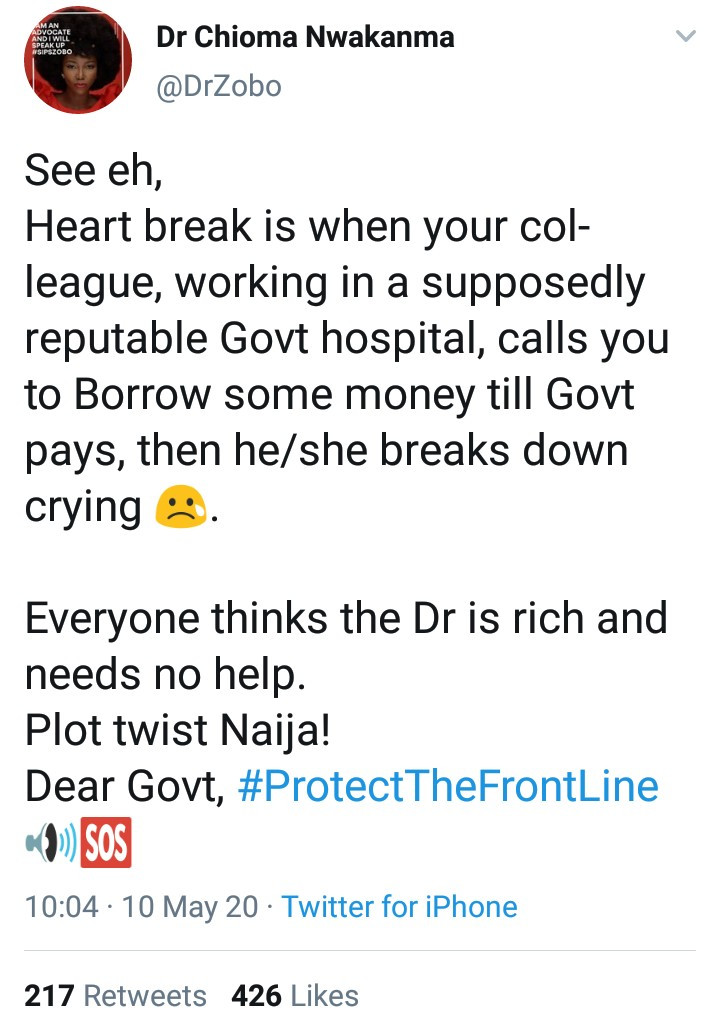Viewport: 720px width, 1017px height.
Task: Open Dr Chioma Nwakanma's profile picture
Action: [78, 60]
